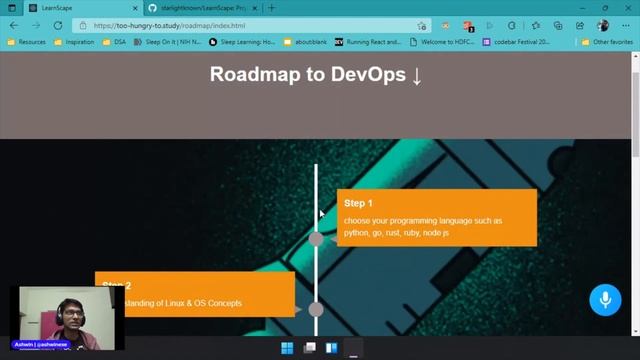Open the Widgets taskbar icon
Image resolution: width=640 pixels, height=360 pixels.
[x=331, y=348]
